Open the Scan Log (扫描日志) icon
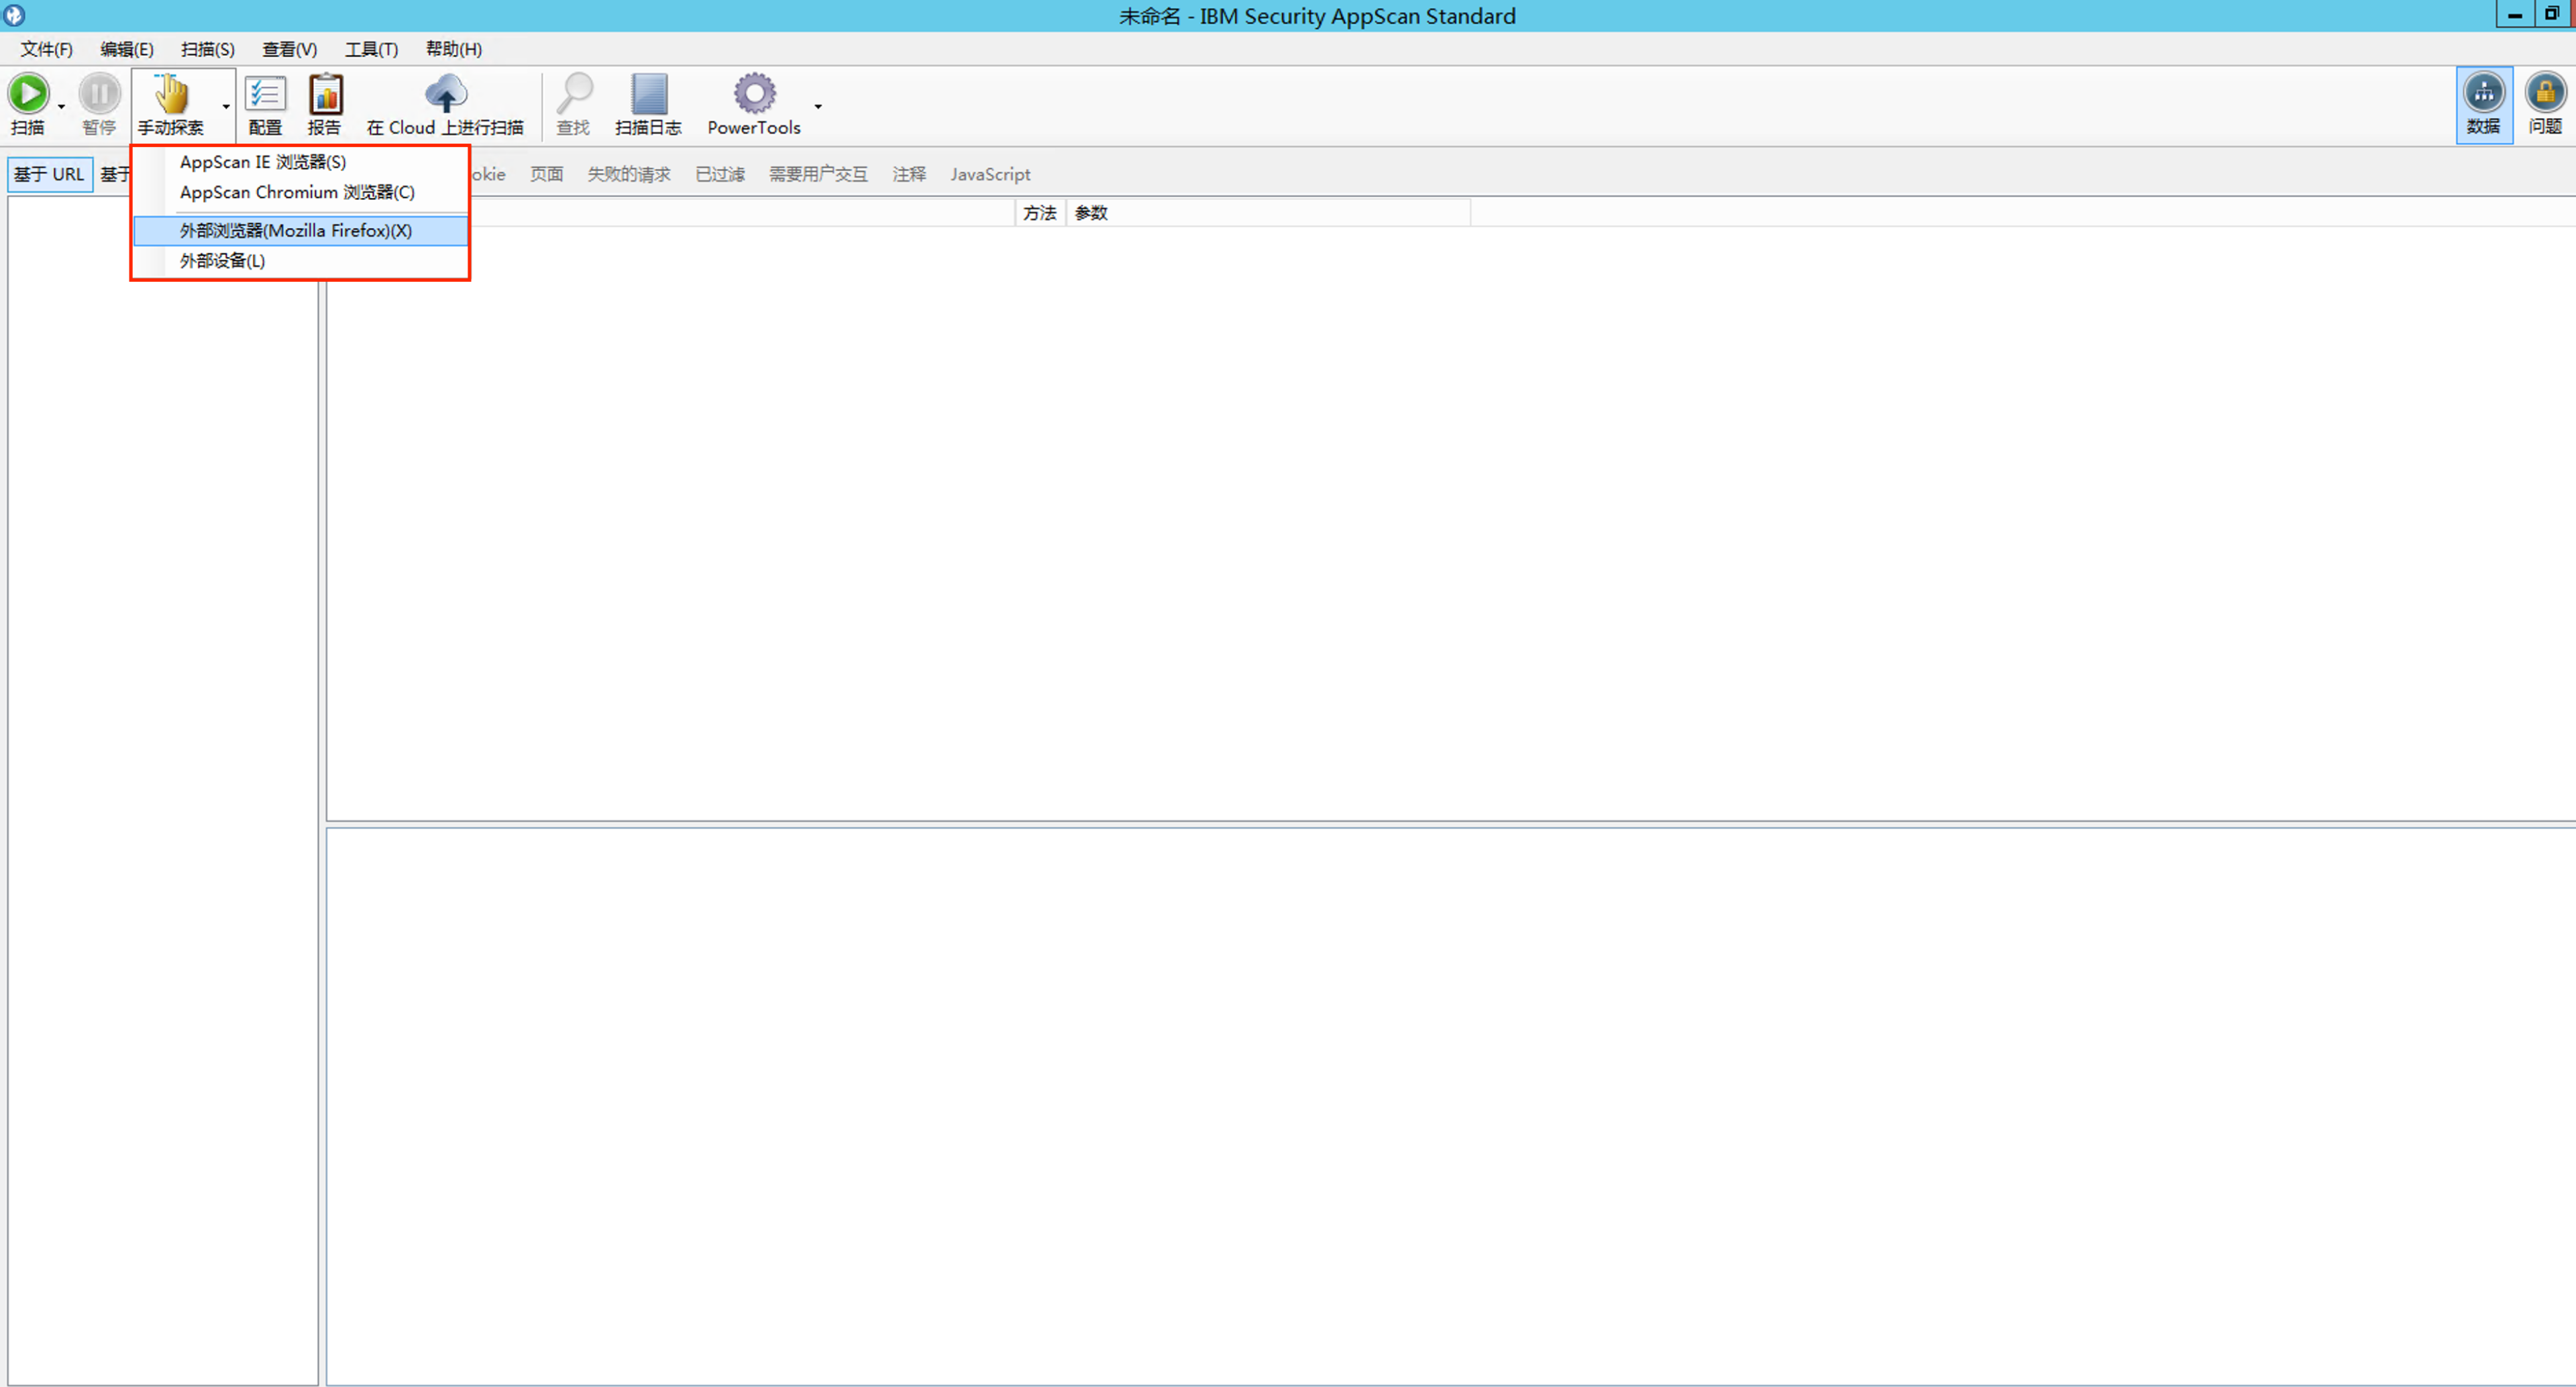The image size is (2576, 1387). pos(649,94)
